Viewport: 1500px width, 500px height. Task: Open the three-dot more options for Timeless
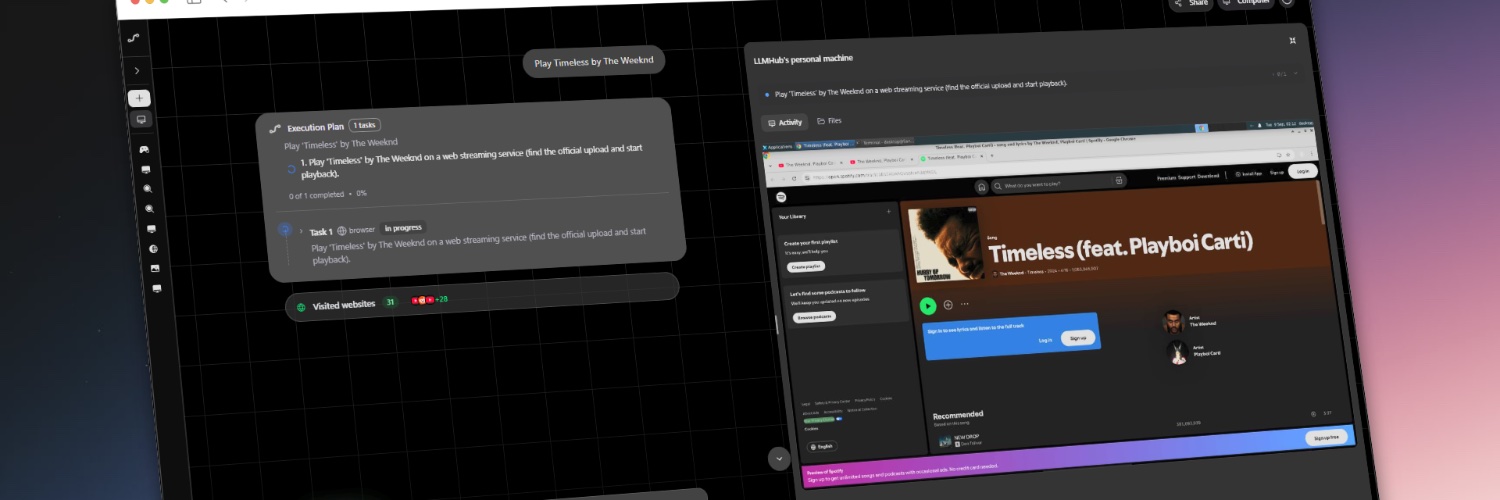[x=965, y=304]
